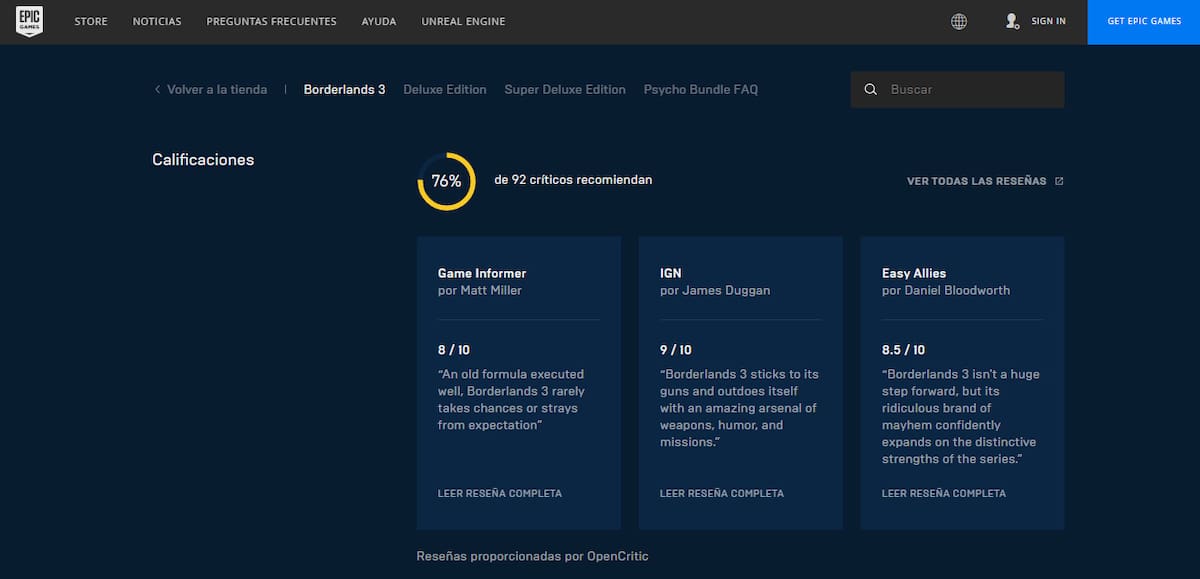Screen dimensions: 1200x579
Task: Click the Game Informer review quote
Action: (512, 399)
